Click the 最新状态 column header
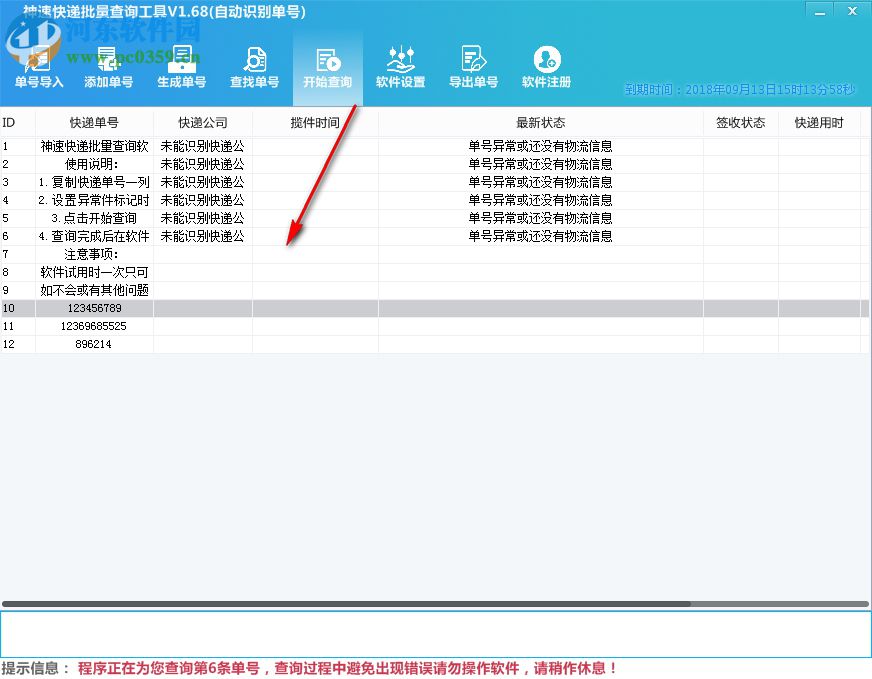The width and height of the screenshot is (872, 679). [x=541, y=122]
